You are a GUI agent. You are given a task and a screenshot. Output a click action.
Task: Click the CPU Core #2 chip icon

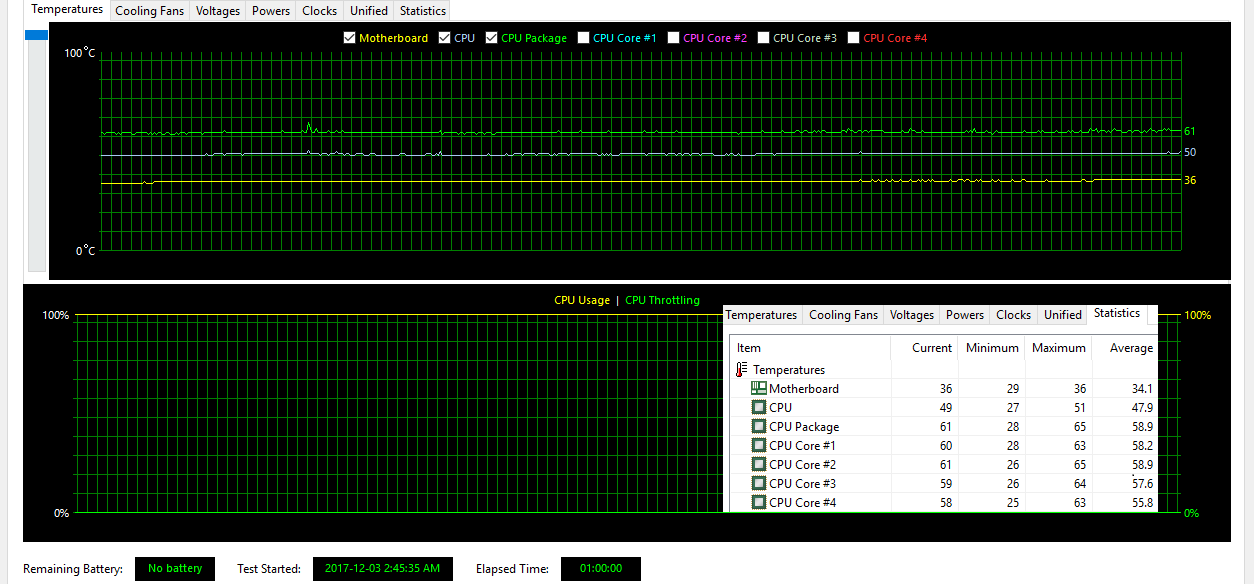758,465
